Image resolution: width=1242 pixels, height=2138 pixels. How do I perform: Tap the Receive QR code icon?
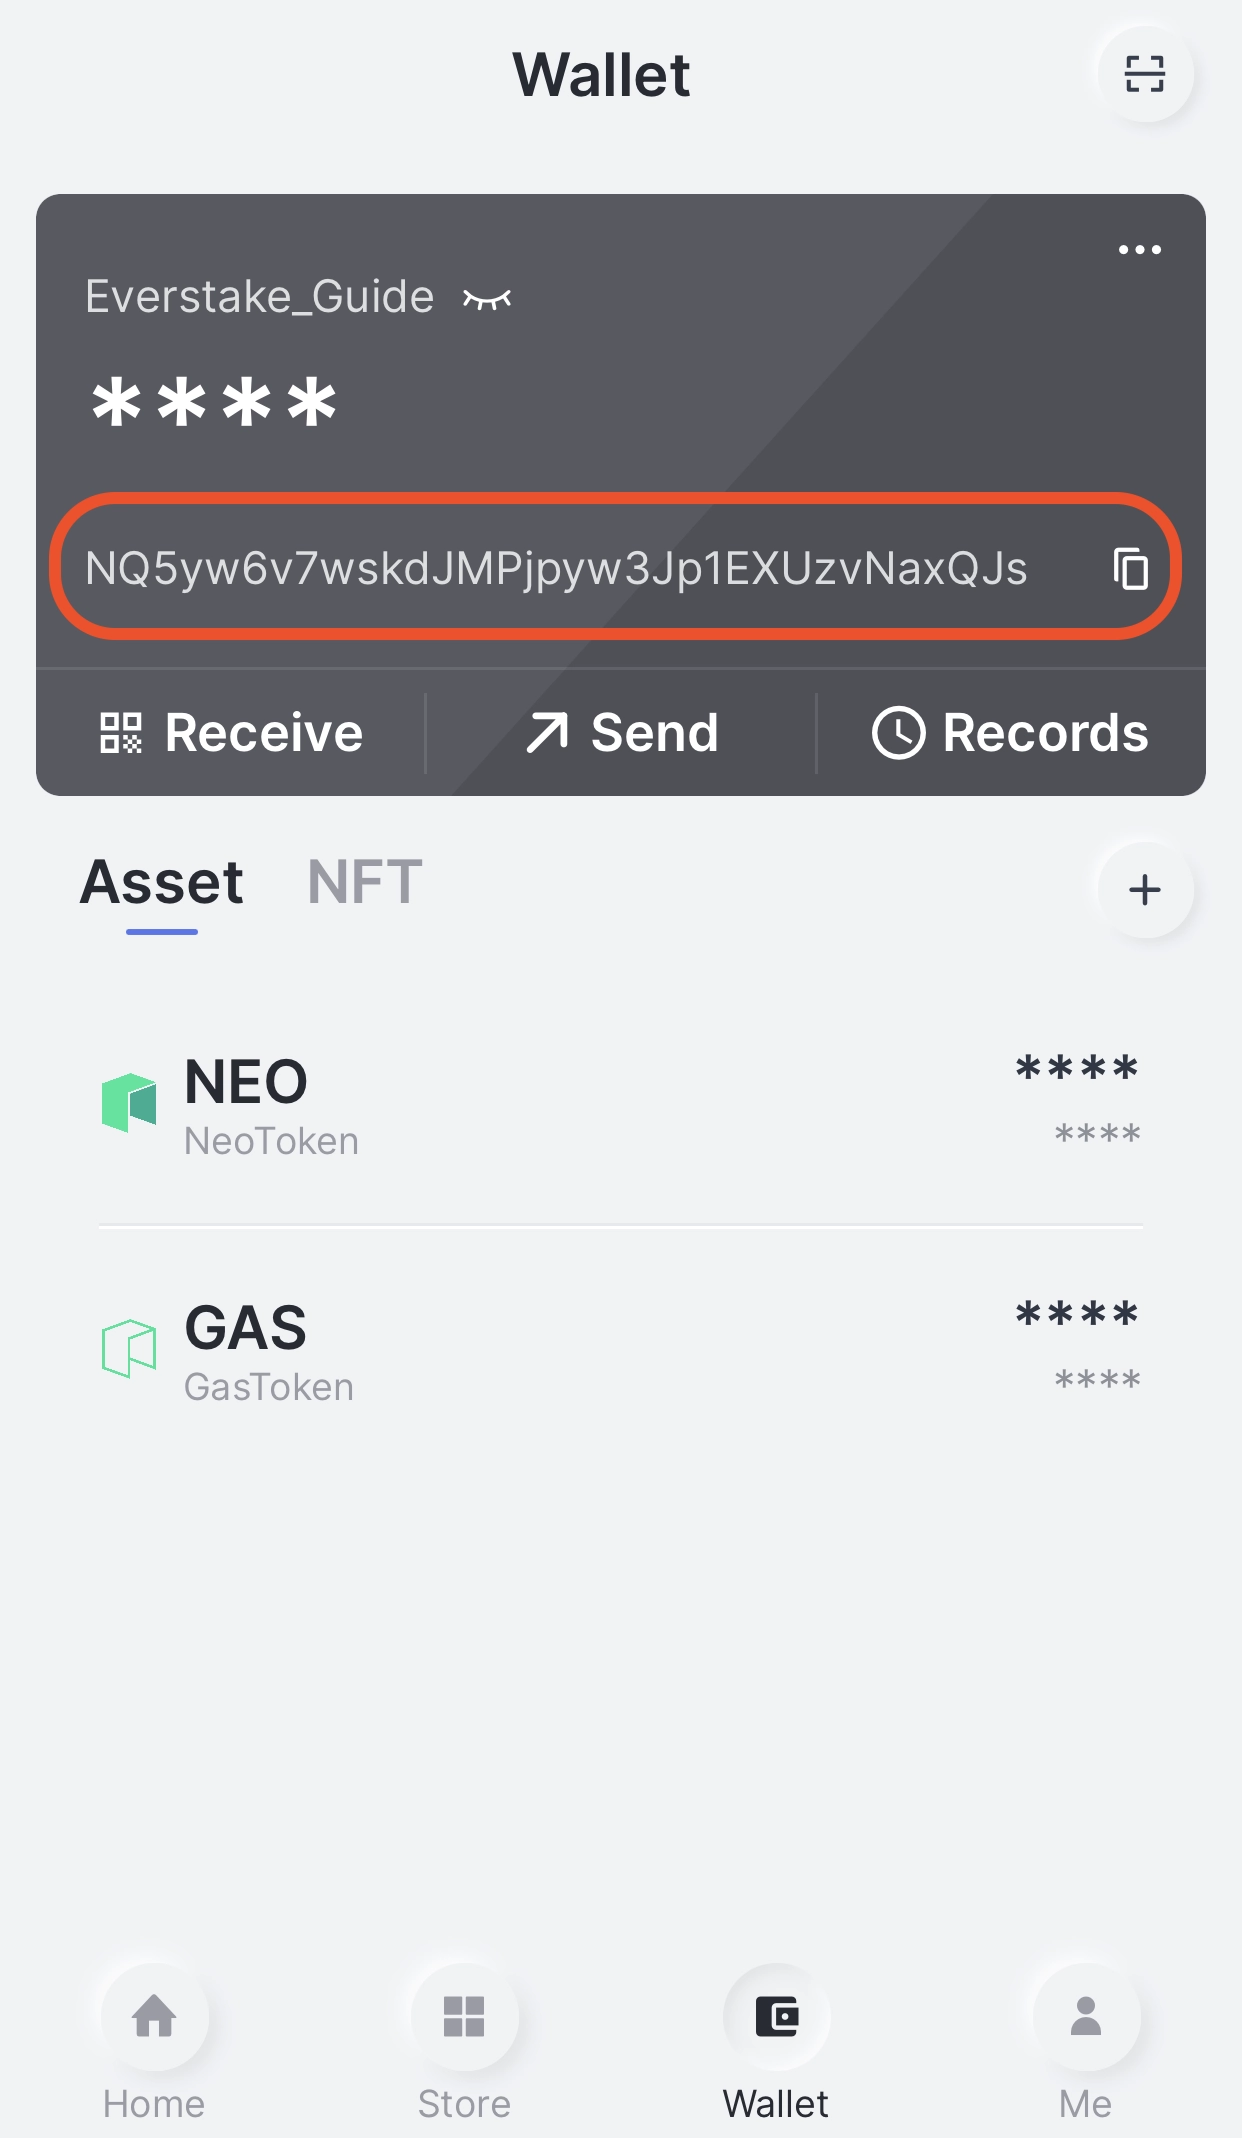[x=121, y=733]
